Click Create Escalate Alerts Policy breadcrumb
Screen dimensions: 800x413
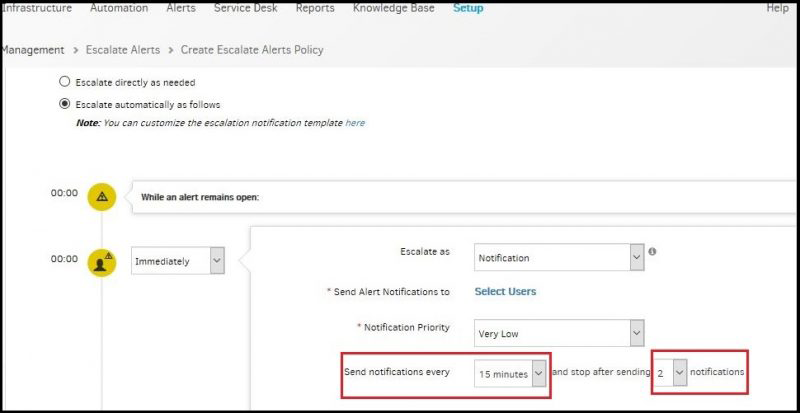(x=252, y=50)
